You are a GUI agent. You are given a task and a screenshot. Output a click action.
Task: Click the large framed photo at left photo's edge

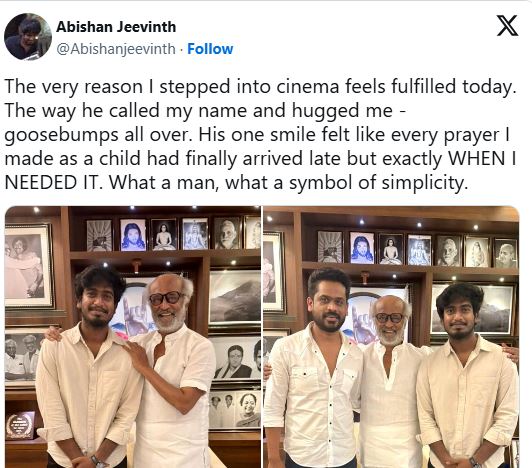pos(29,266)
